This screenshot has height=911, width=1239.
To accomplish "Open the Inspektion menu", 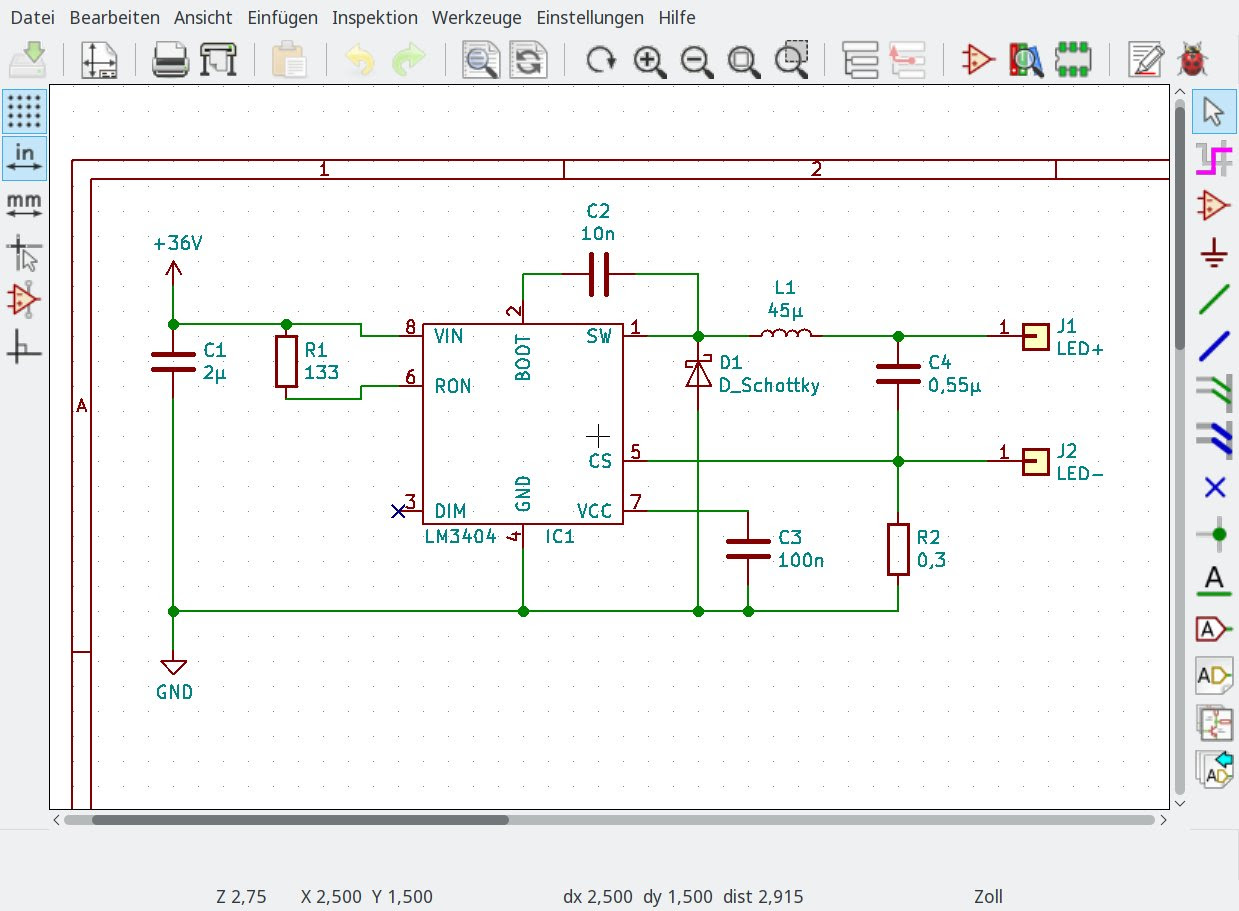I will [x=375, y=18].
